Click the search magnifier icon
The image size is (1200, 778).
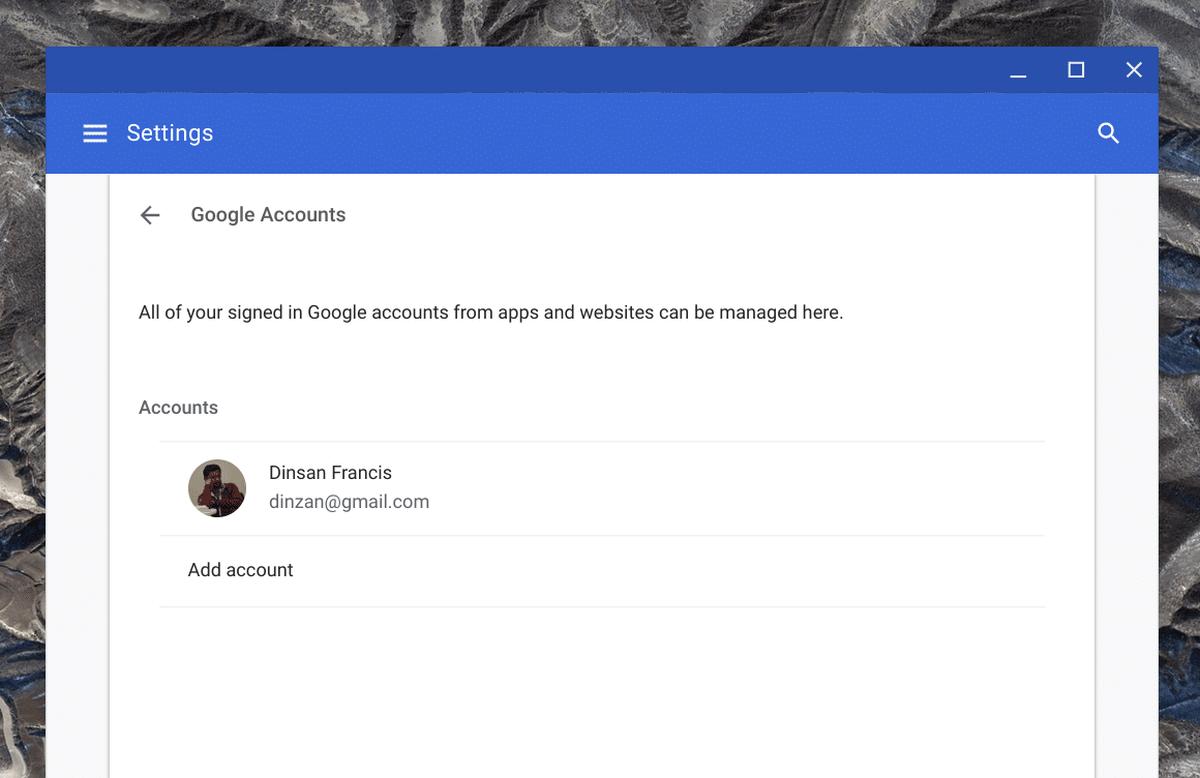tap(1108, 133)
